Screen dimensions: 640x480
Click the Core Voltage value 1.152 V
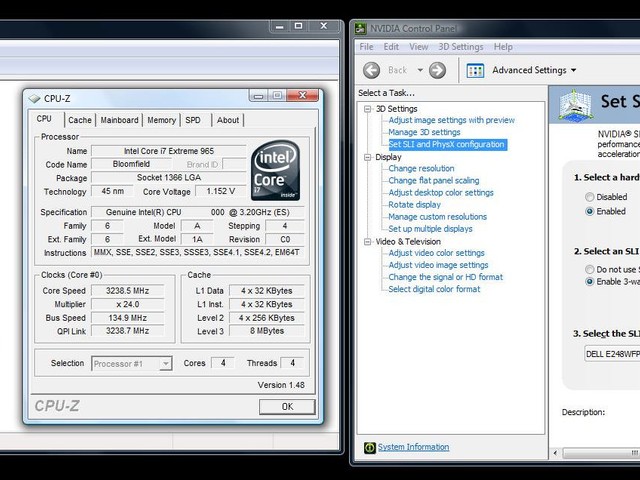[220, 191]
